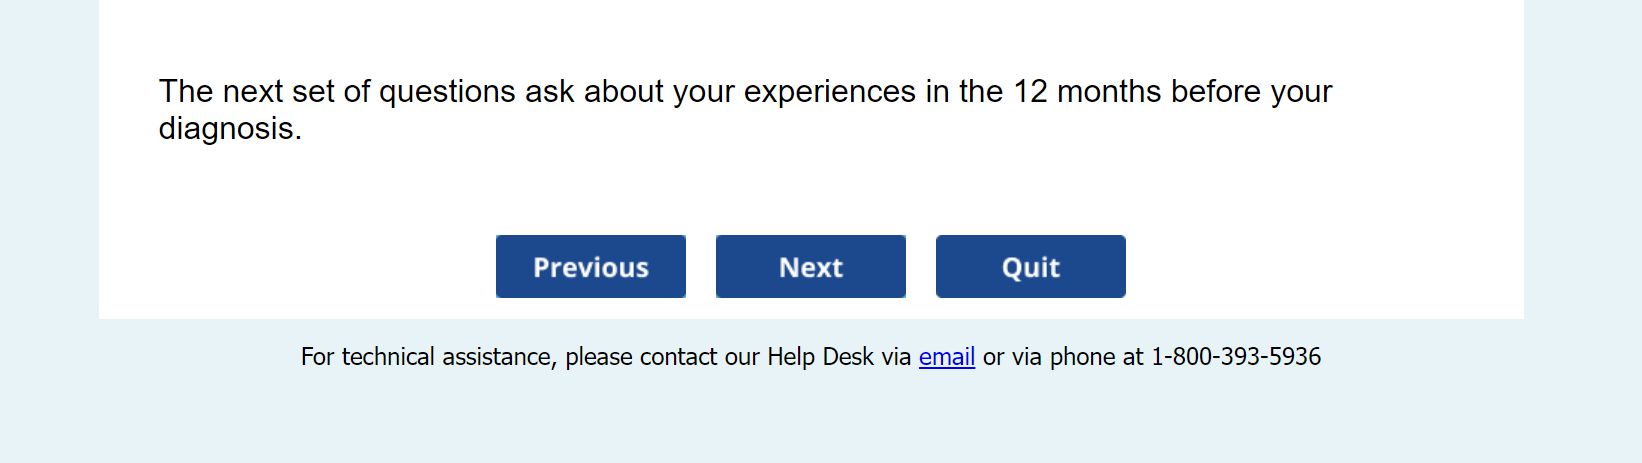Click the "or via phone at" text
Image resolution: width=1642 pixels, height=463 pixels.
tap(1062, 357)
